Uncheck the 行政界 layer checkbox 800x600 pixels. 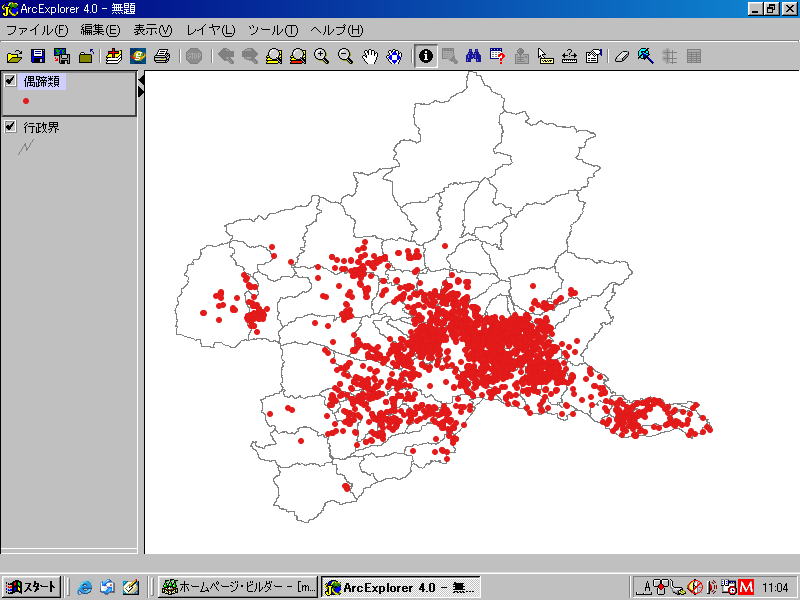pos(11,127)
